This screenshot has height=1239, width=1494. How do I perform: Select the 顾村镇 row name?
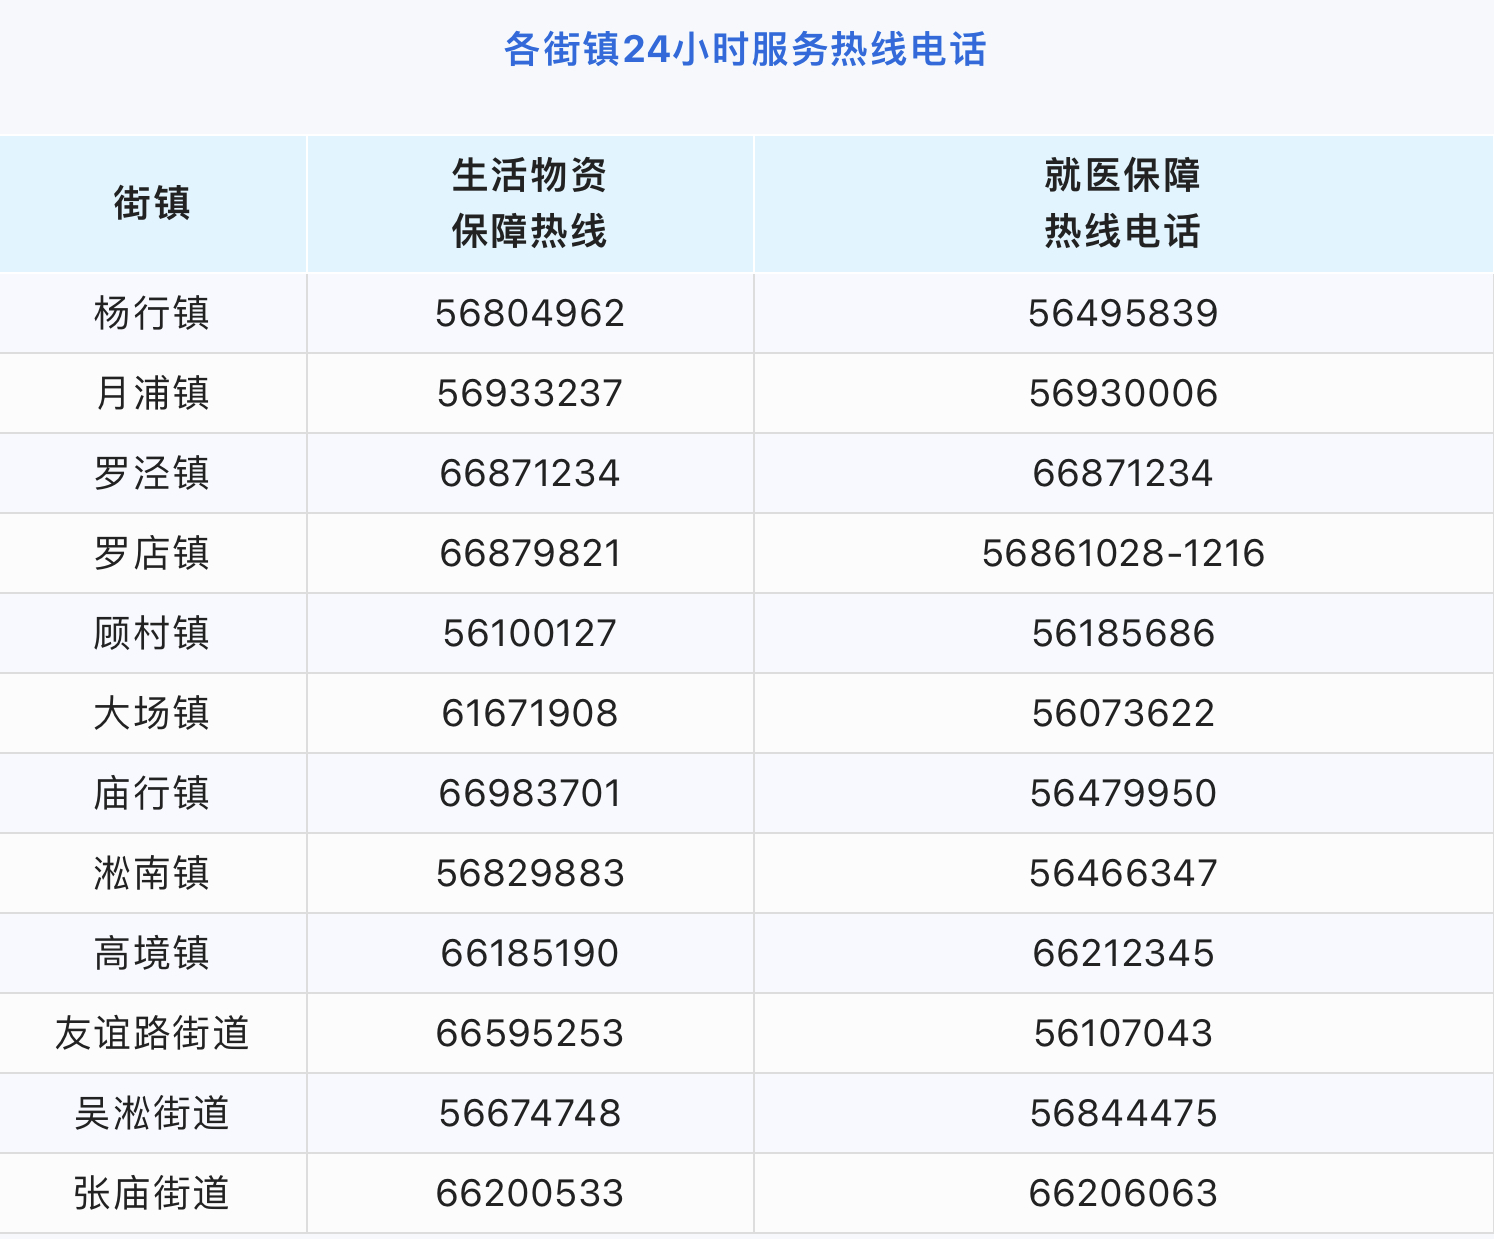point(152,633)
